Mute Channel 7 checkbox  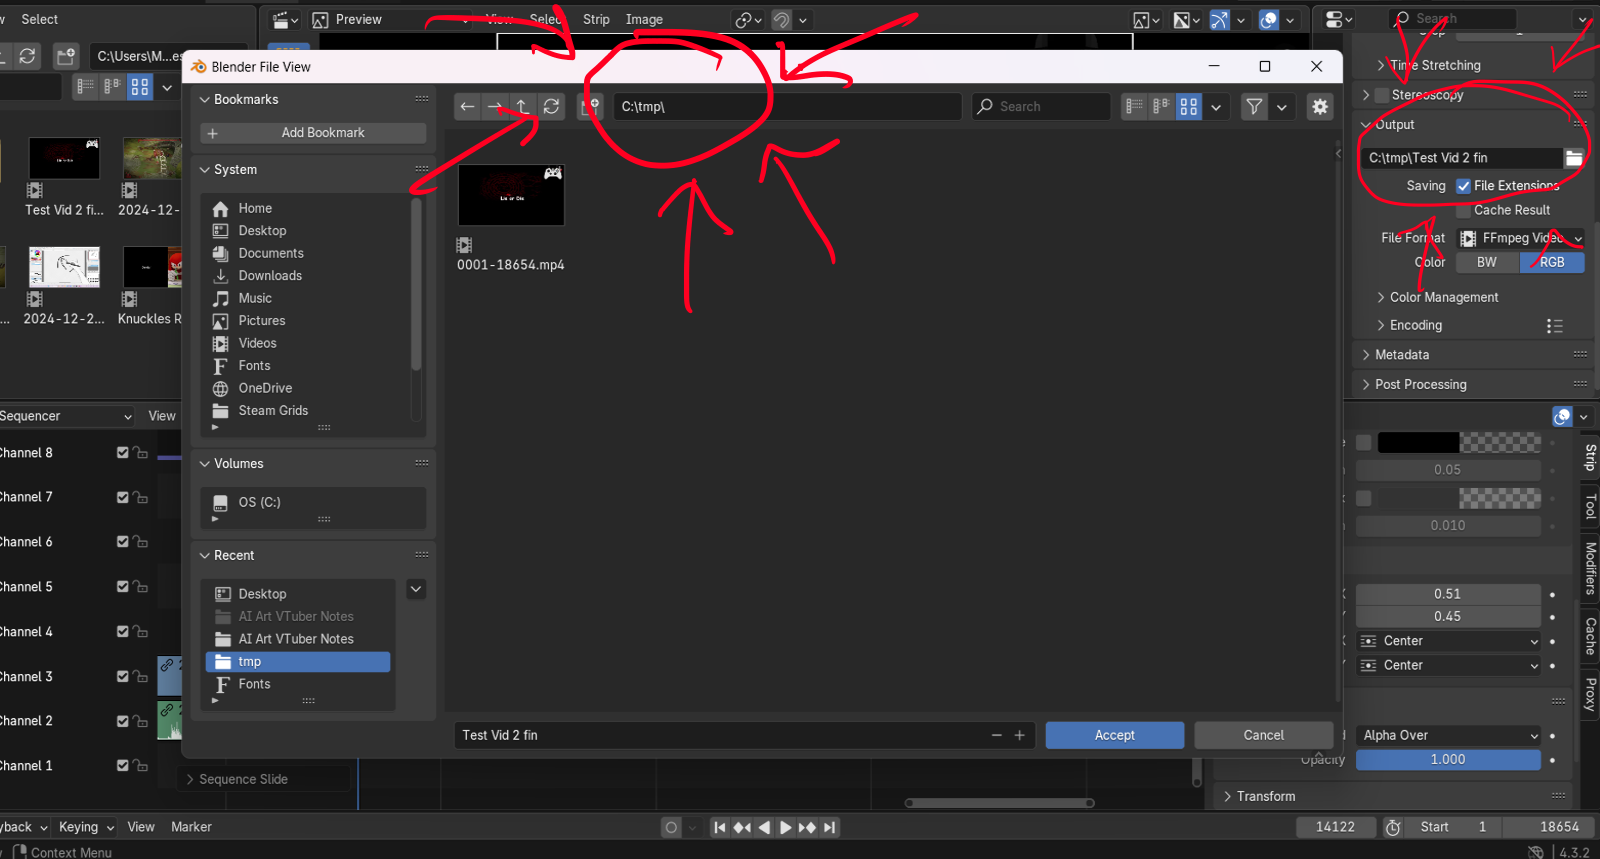123,497
